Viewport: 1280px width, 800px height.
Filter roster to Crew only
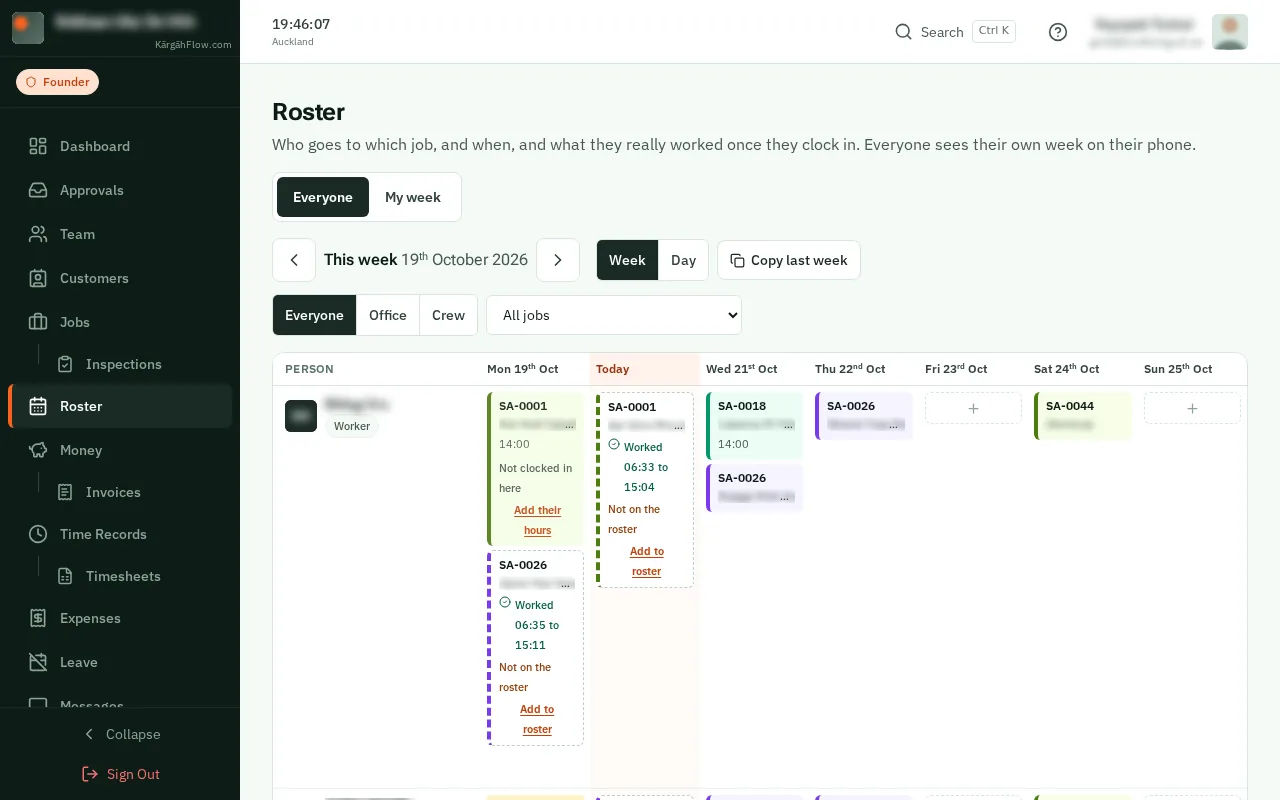point(448,315)
